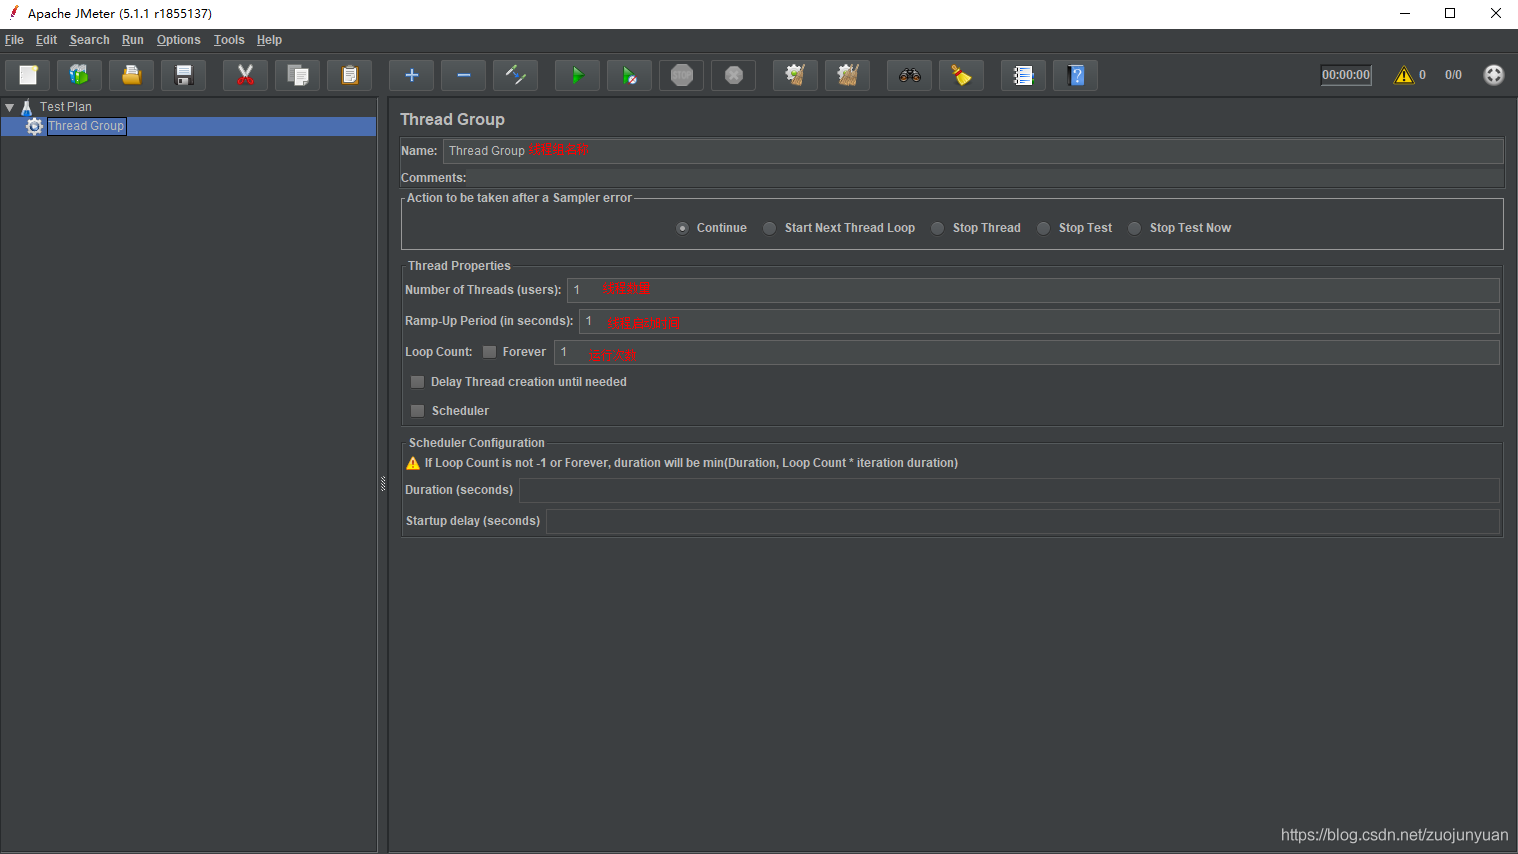Select the Stop Test radio option
The image size is (1518, 854).
1043,228
